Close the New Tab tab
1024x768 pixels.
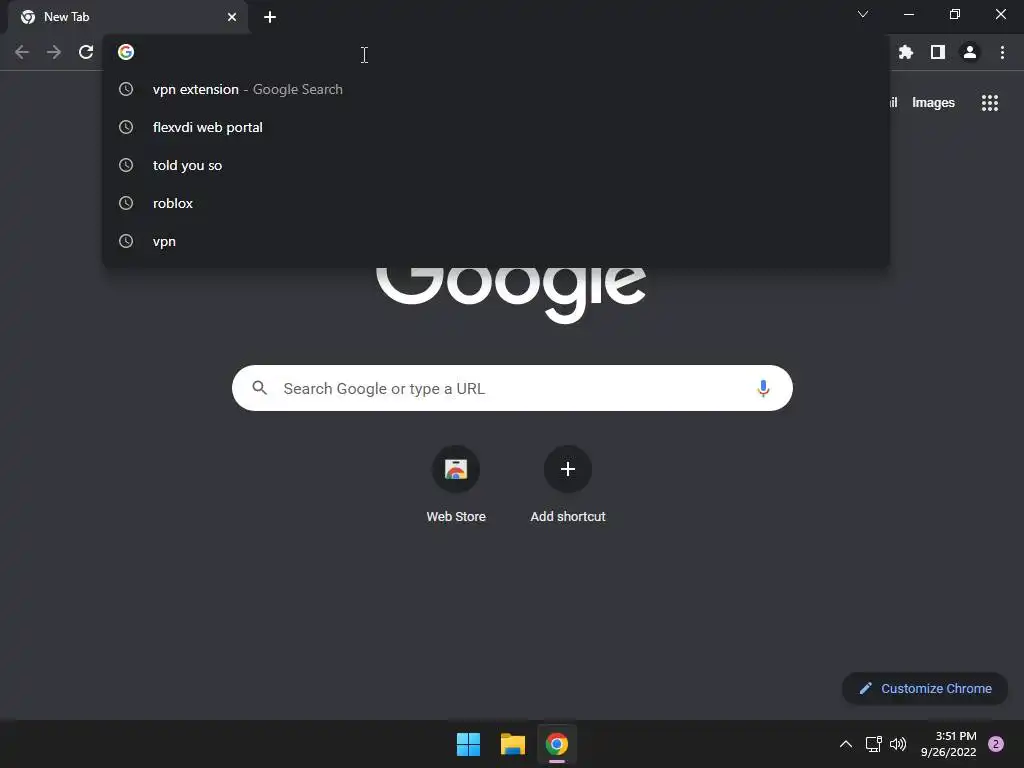[232, 17]
